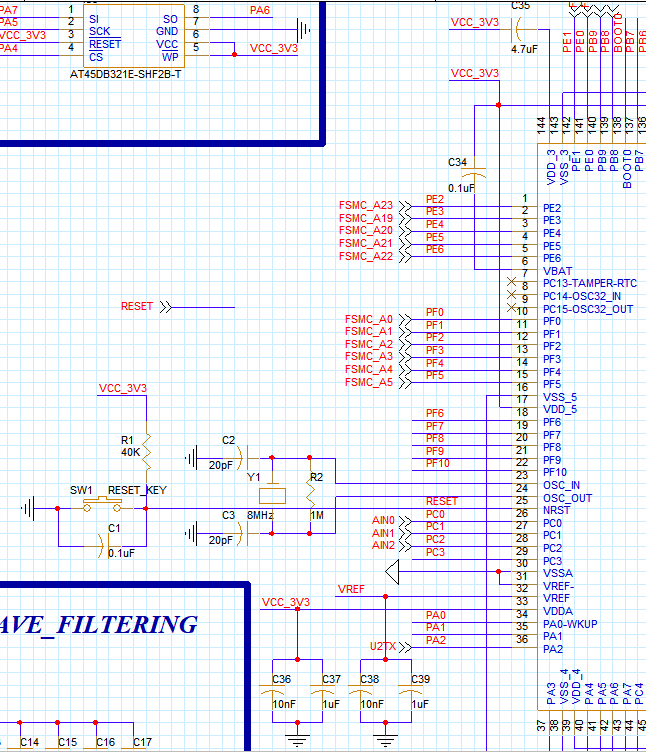The width and height of the screenshot is (646, 752).
Task: Select capacitor C3 20pF symbol
Action: pos(243,533)
